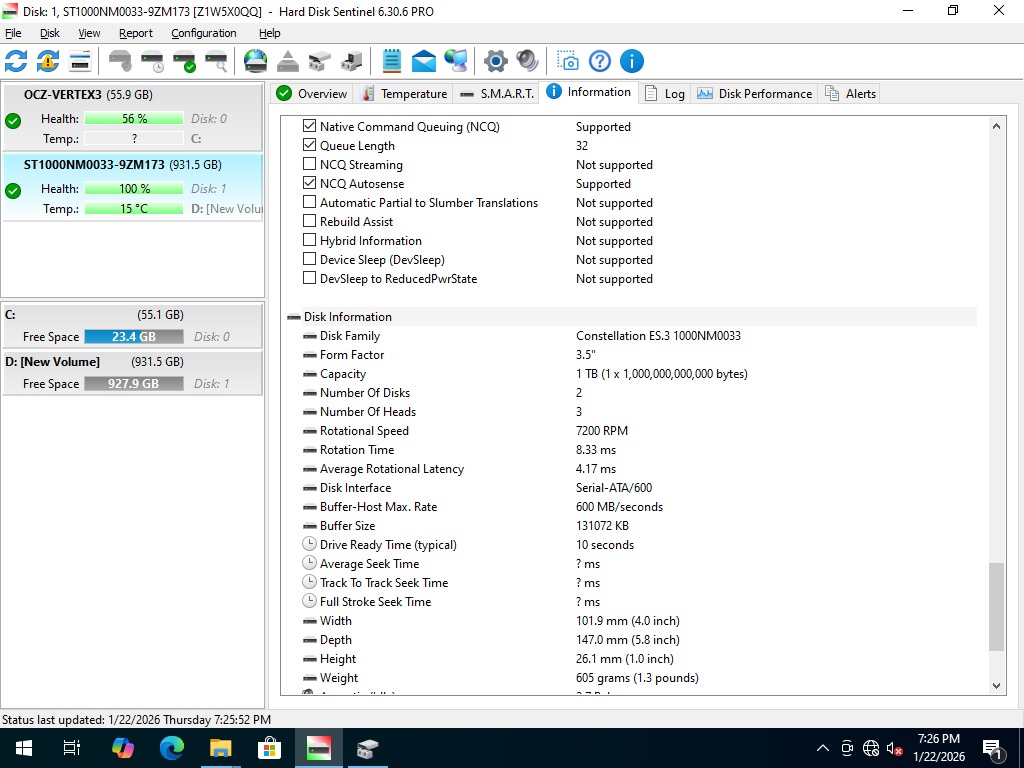Toggle the Queue Length checkbox

click(x=310, y=146)
